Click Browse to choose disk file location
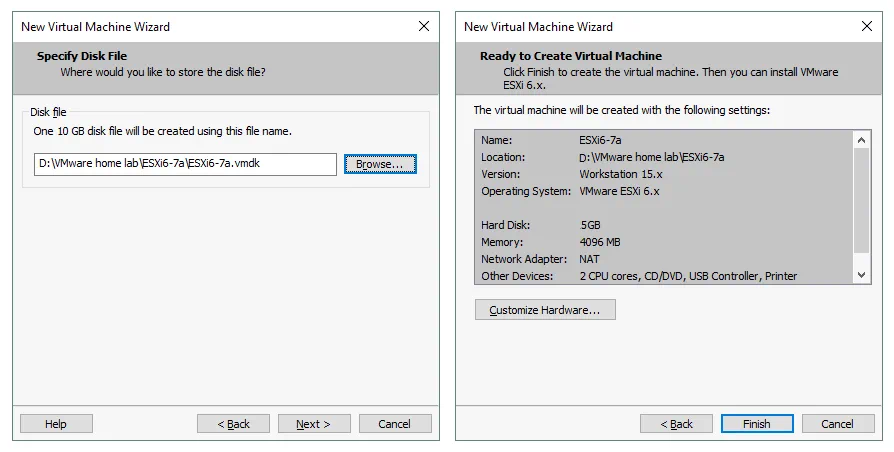Screen dimensions: 894x452 click(380, 164)
